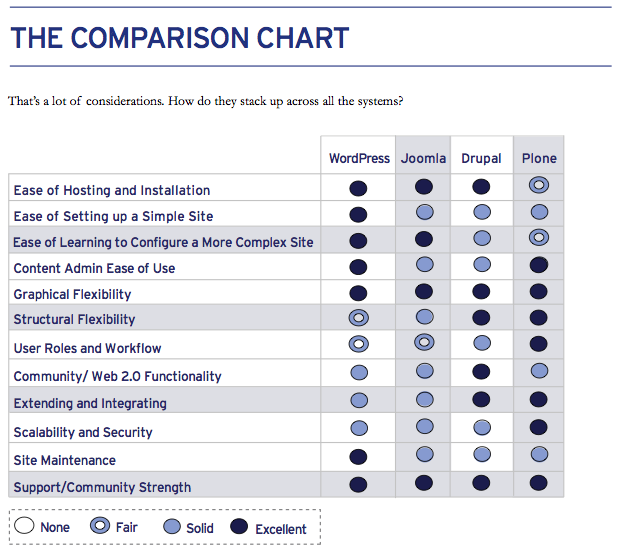Click Joomla rating dot for Graphical Flexibility
Viewport: 618px width, 555px height.
(x=424, y=292)
